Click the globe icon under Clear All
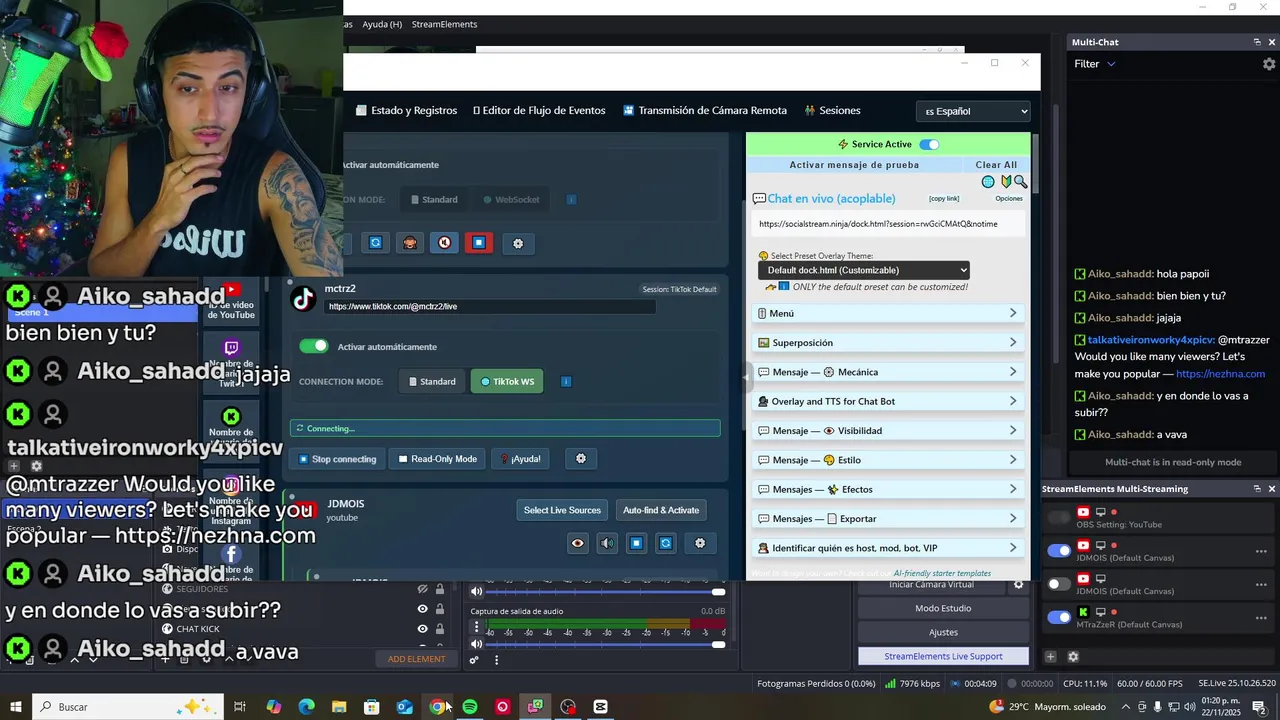1280x720 pixels. click(988, 182)
